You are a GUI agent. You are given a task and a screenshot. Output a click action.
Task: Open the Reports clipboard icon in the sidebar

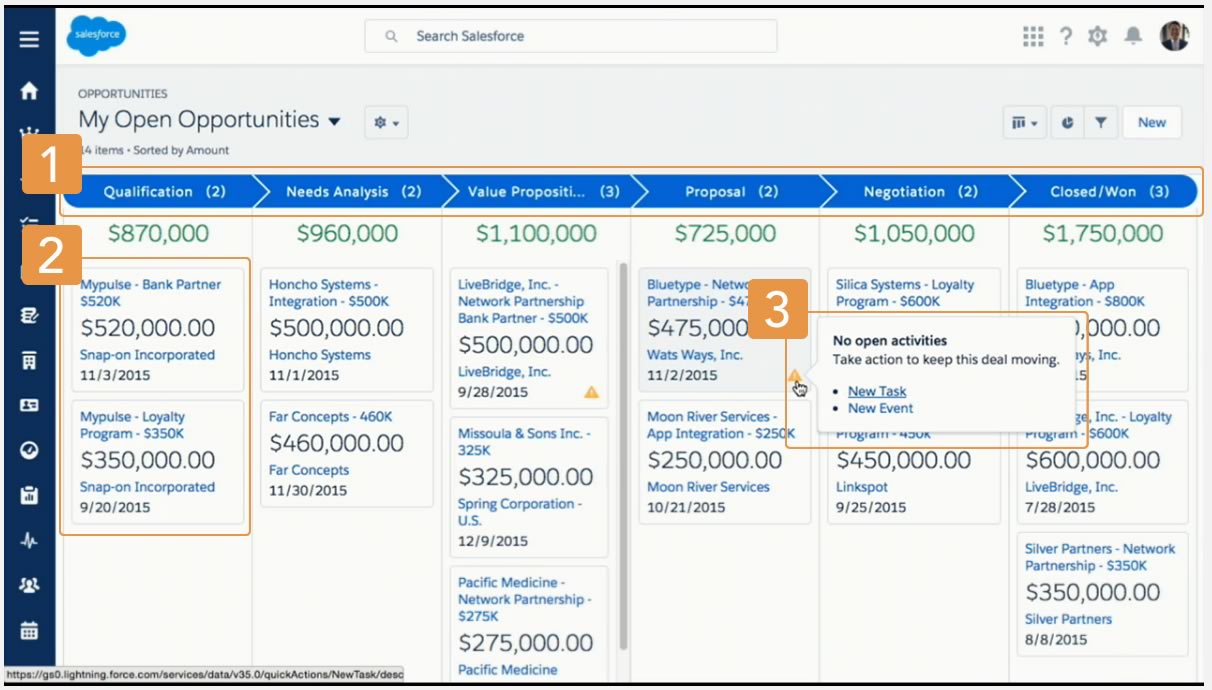tap(29, 495)
